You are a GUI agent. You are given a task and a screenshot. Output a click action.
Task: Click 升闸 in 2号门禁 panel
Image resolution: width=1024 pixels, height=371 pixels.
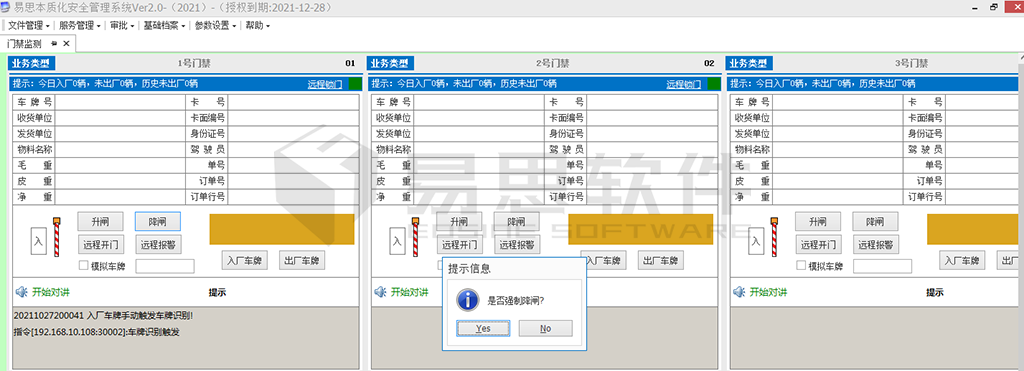pos(459,221)
